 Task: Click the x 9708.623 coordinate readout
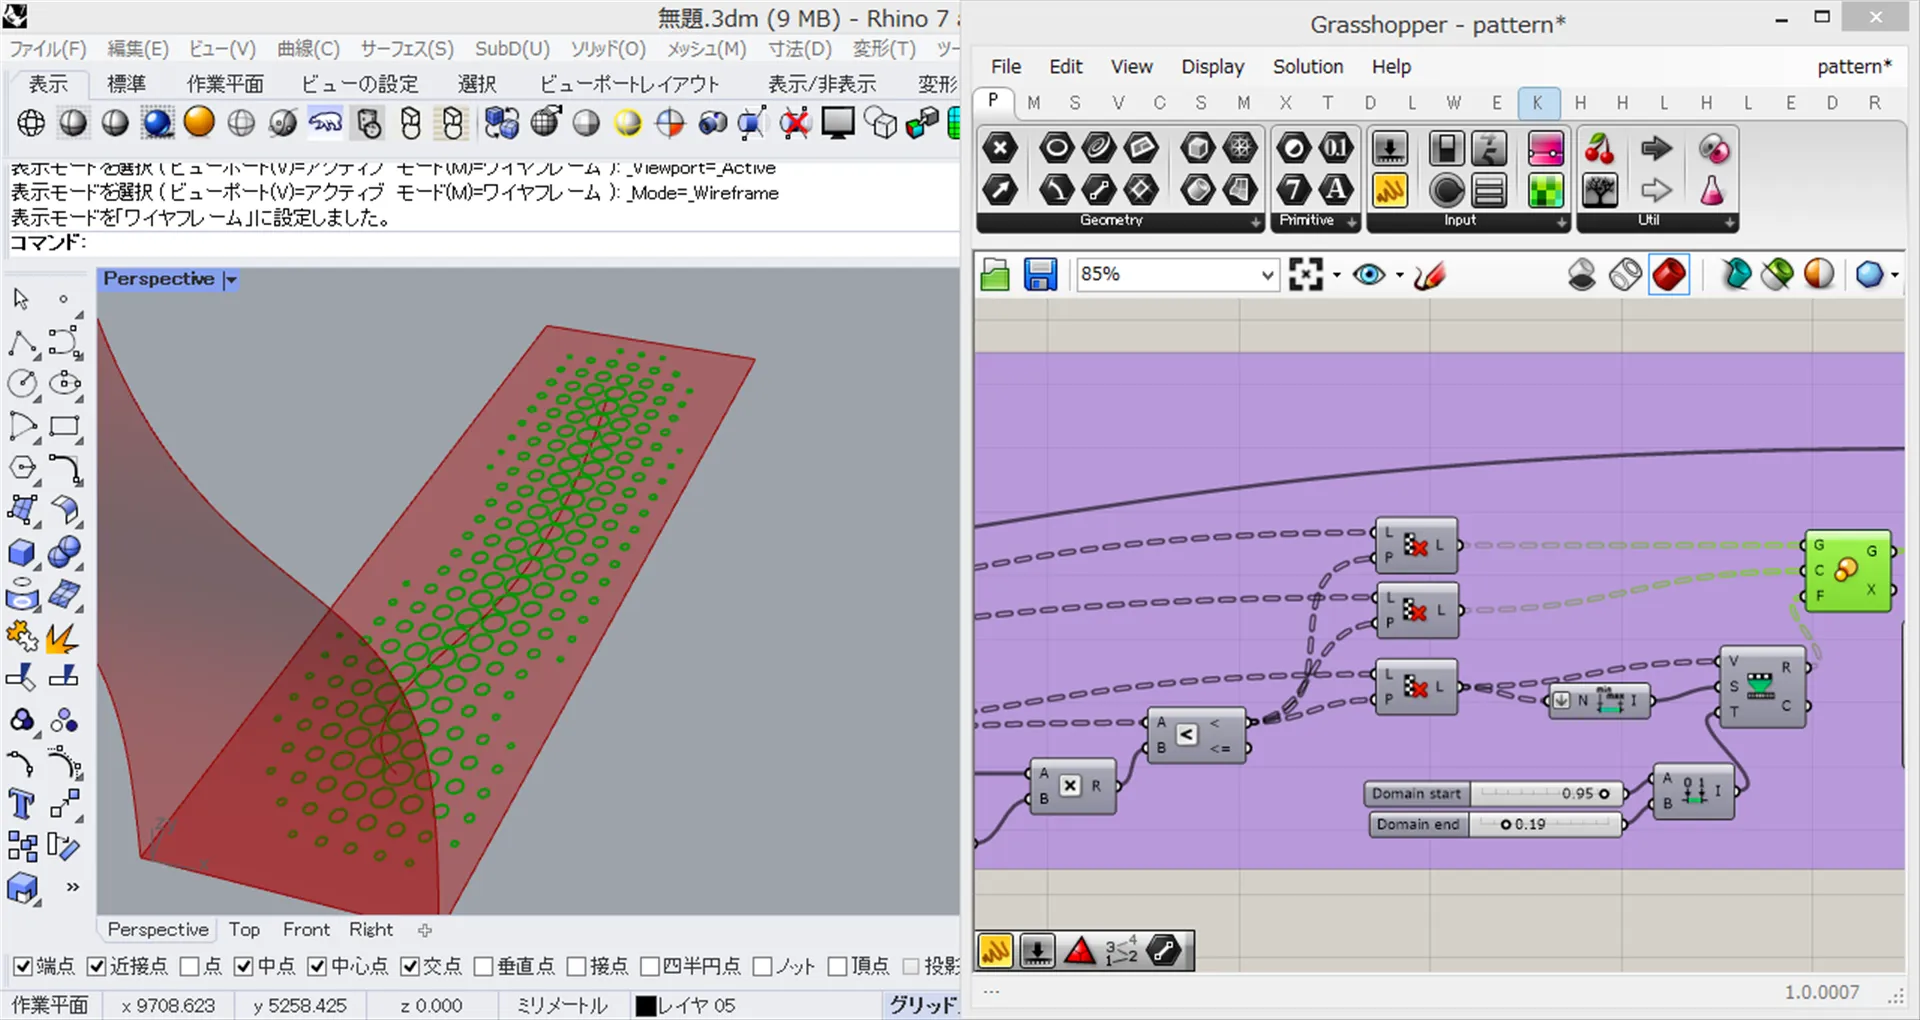(168, 1005)
